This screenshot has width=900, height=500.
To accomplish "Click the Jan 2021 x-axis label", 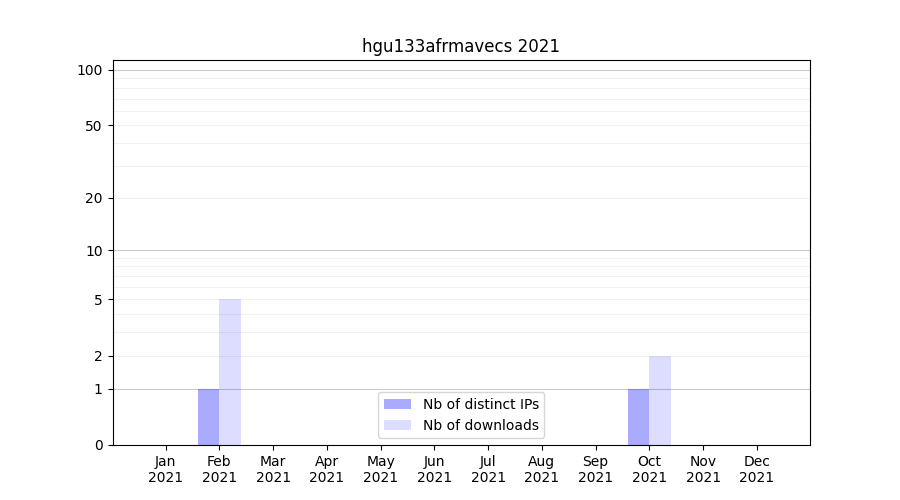I will pyautogui.click(x=166, y=469).
